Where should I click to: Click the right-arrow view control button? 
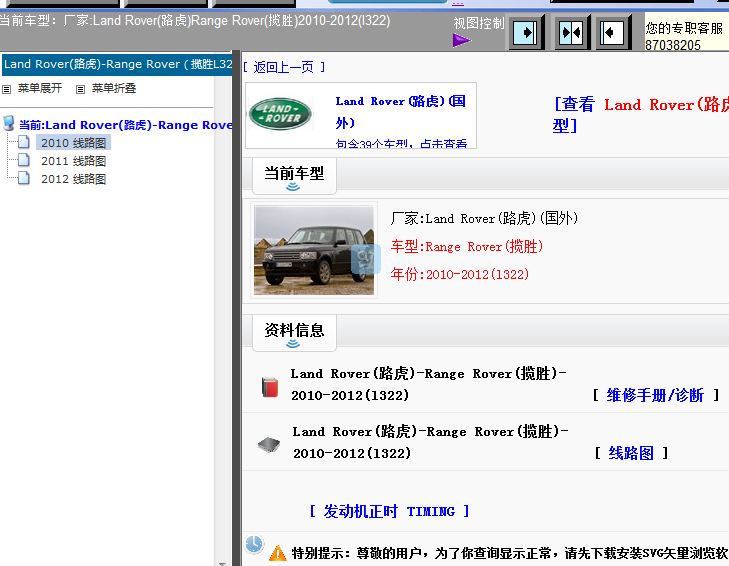click(x=525, y=33)
